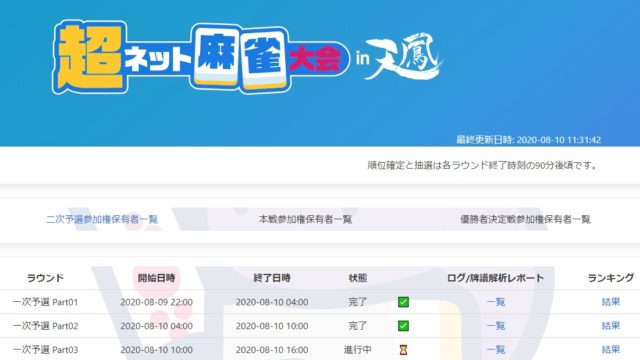The image size is (640, 360).
Task: Open 一覧 log link for Part02
Action: tap(496, 326)
